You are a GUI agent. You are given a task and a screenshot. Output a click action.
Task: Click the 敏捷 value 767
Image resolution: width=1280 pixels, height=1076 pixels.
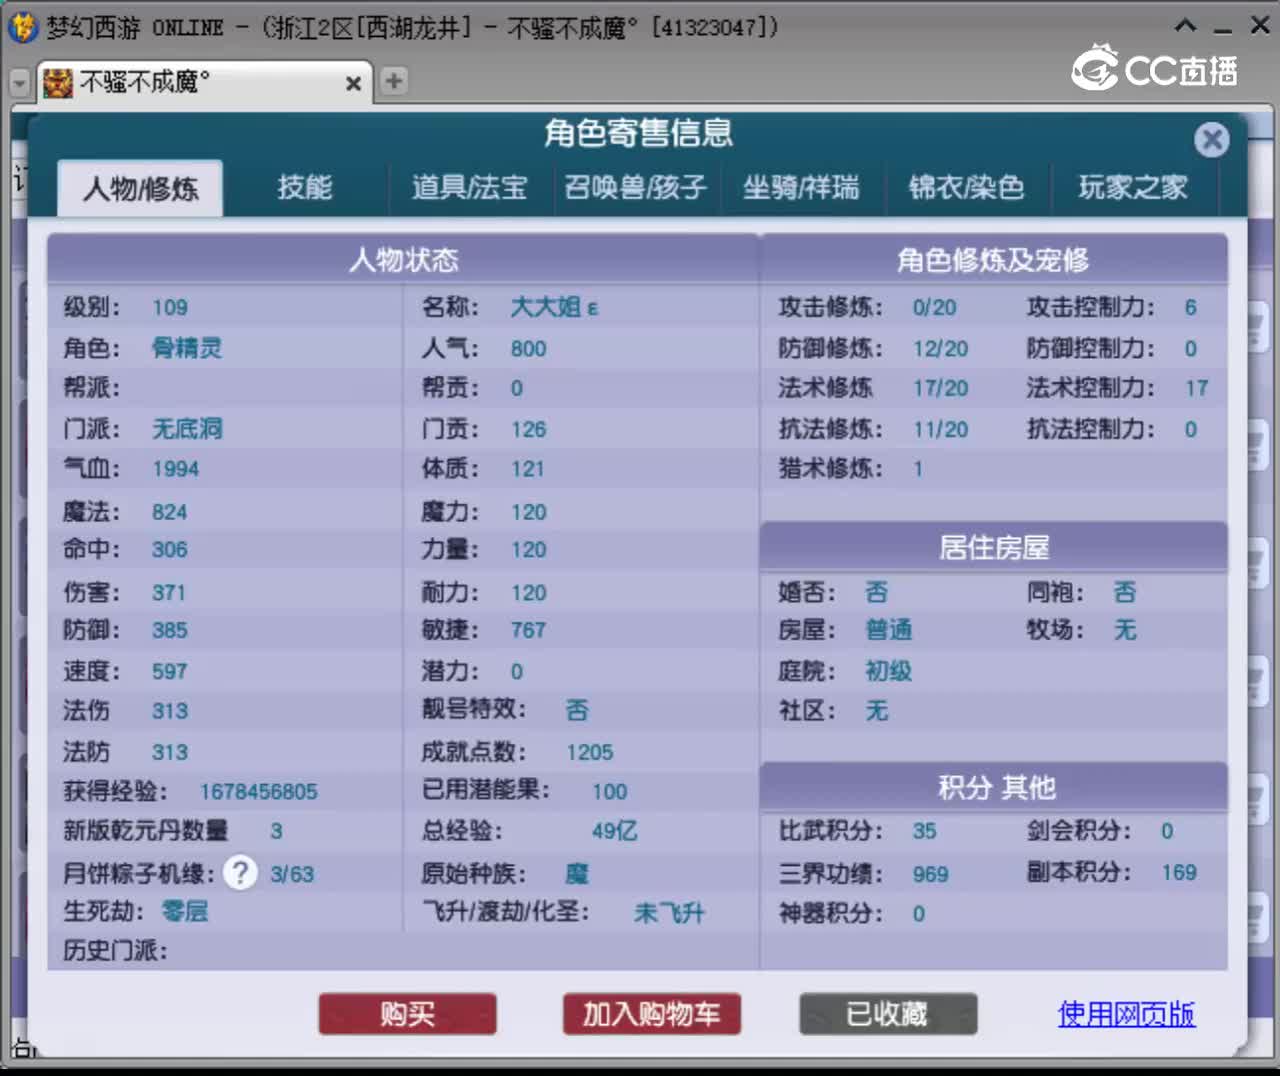coord(528,630)
